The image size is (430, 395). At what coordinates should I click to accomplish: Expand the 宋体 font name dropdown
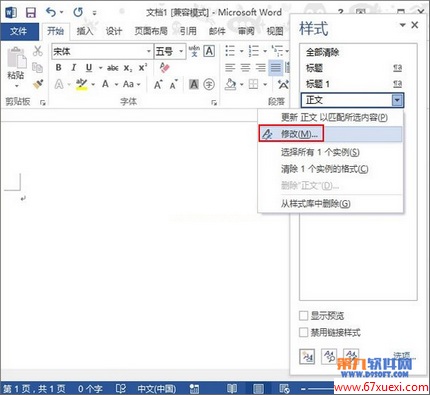pyautogui.click(x=149, y=51)
